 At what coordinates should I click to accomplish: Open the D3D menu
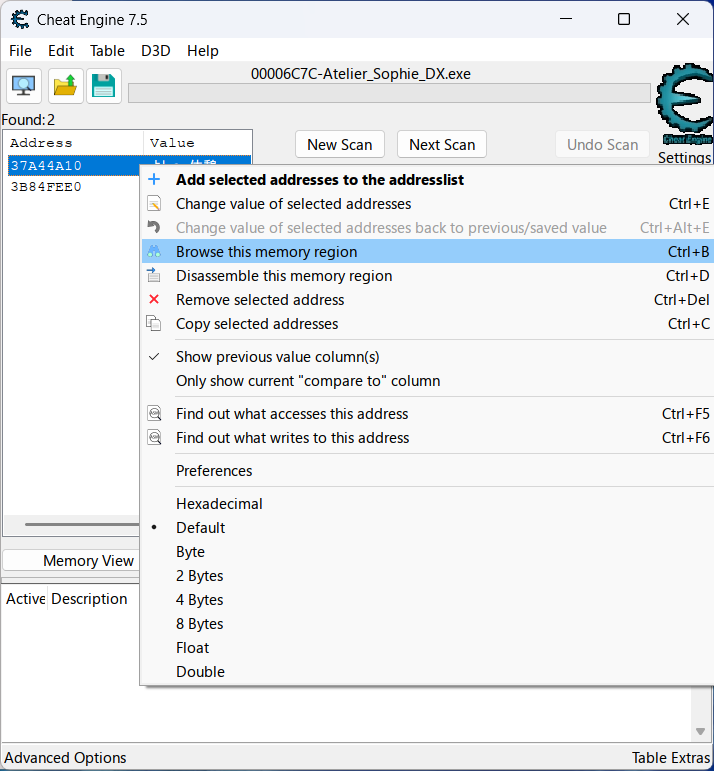pos(155,51)
